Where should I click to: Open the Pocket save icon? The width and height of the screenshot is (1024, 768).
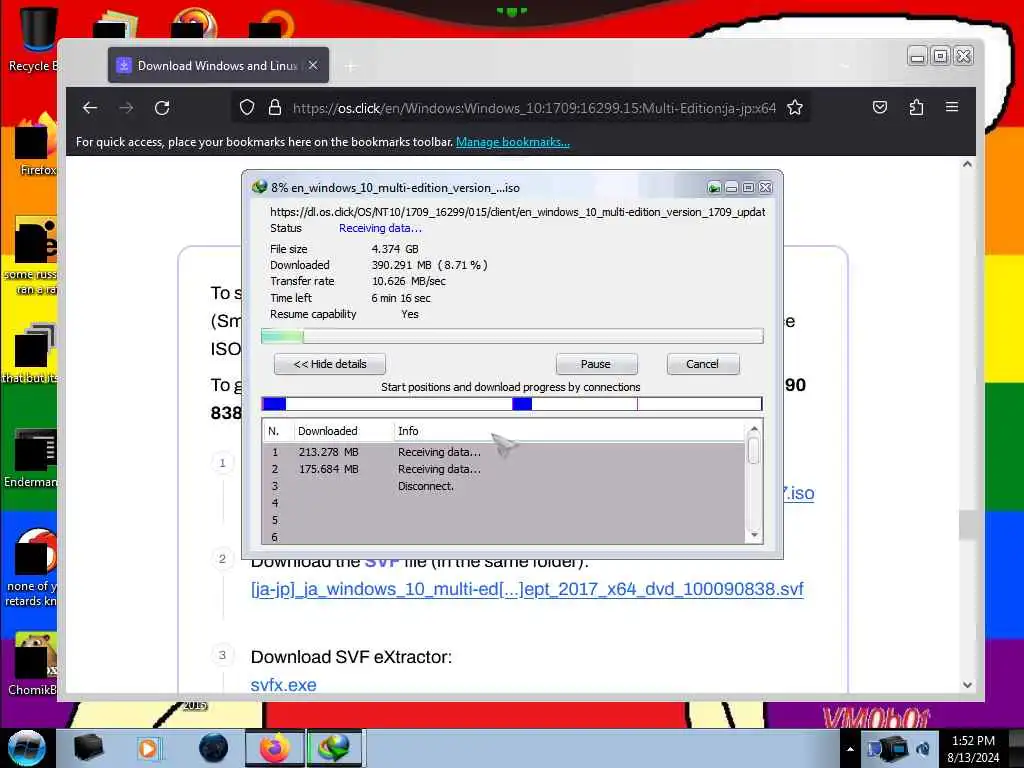pos(880,107)
